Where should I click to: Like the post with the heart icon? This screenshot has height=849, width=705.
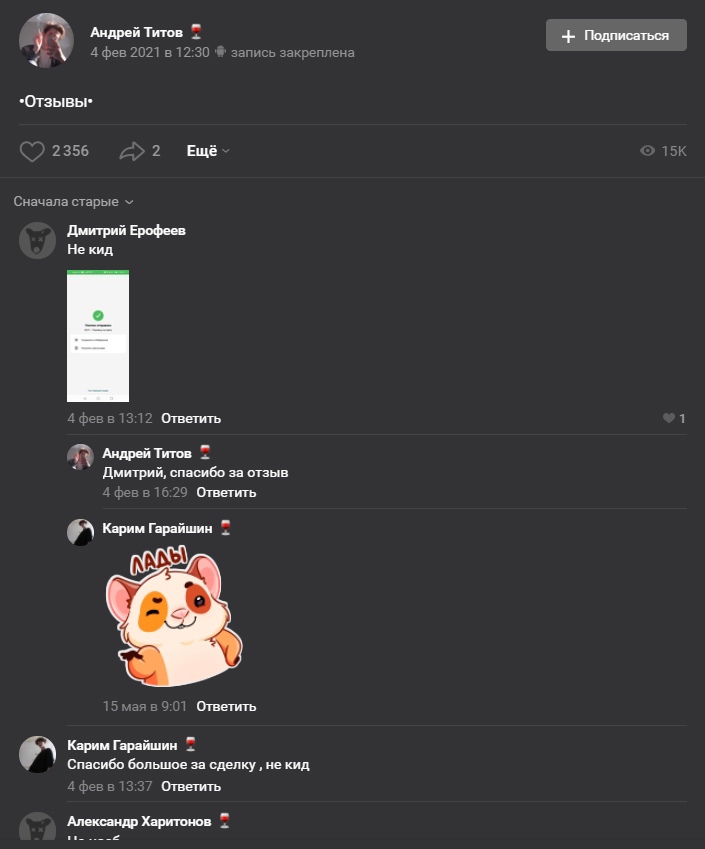pos(32,151)
